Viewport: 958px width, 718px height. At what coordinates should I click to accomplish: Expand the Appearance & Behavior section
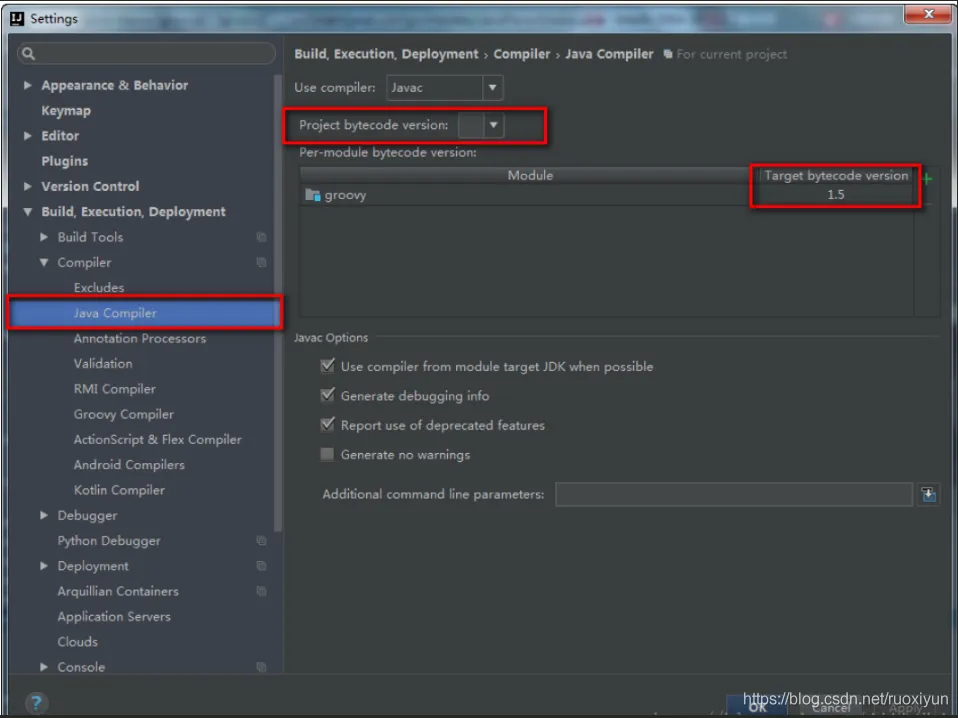[27, 85]
